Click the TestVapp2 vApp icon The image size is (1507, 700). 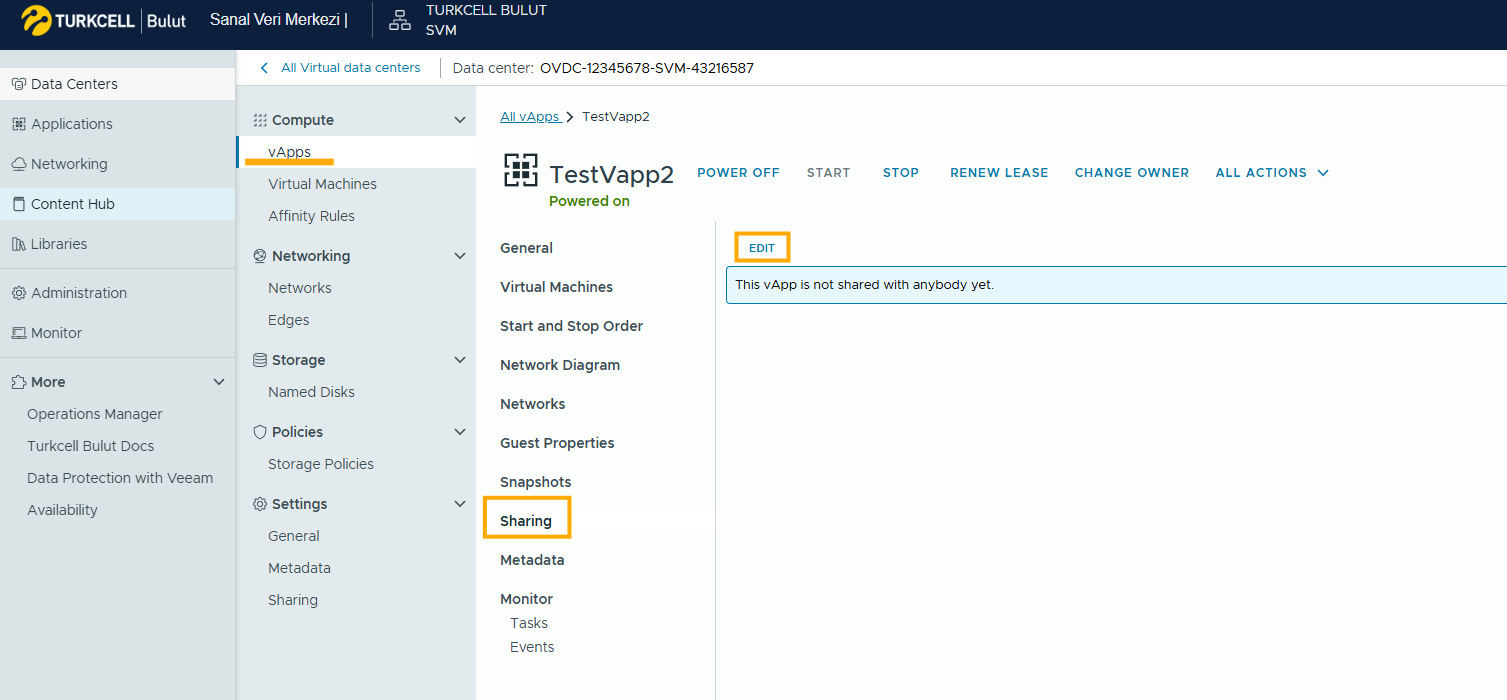coord(520,172)
